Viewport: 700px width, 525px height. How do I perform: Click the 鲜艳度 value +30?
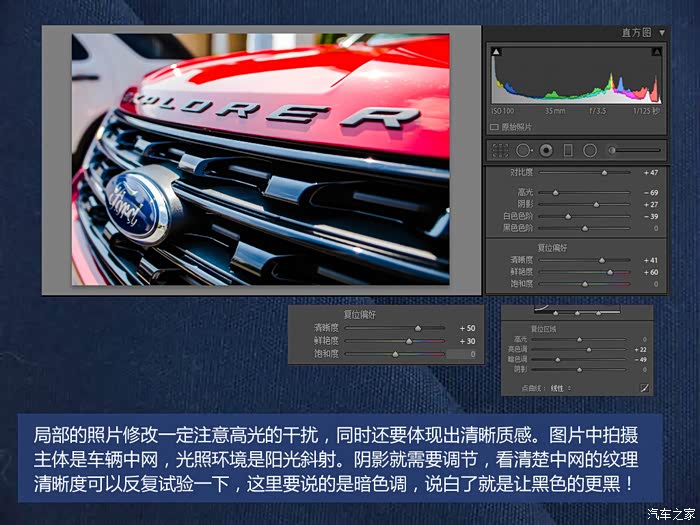(x=467, y=341)
